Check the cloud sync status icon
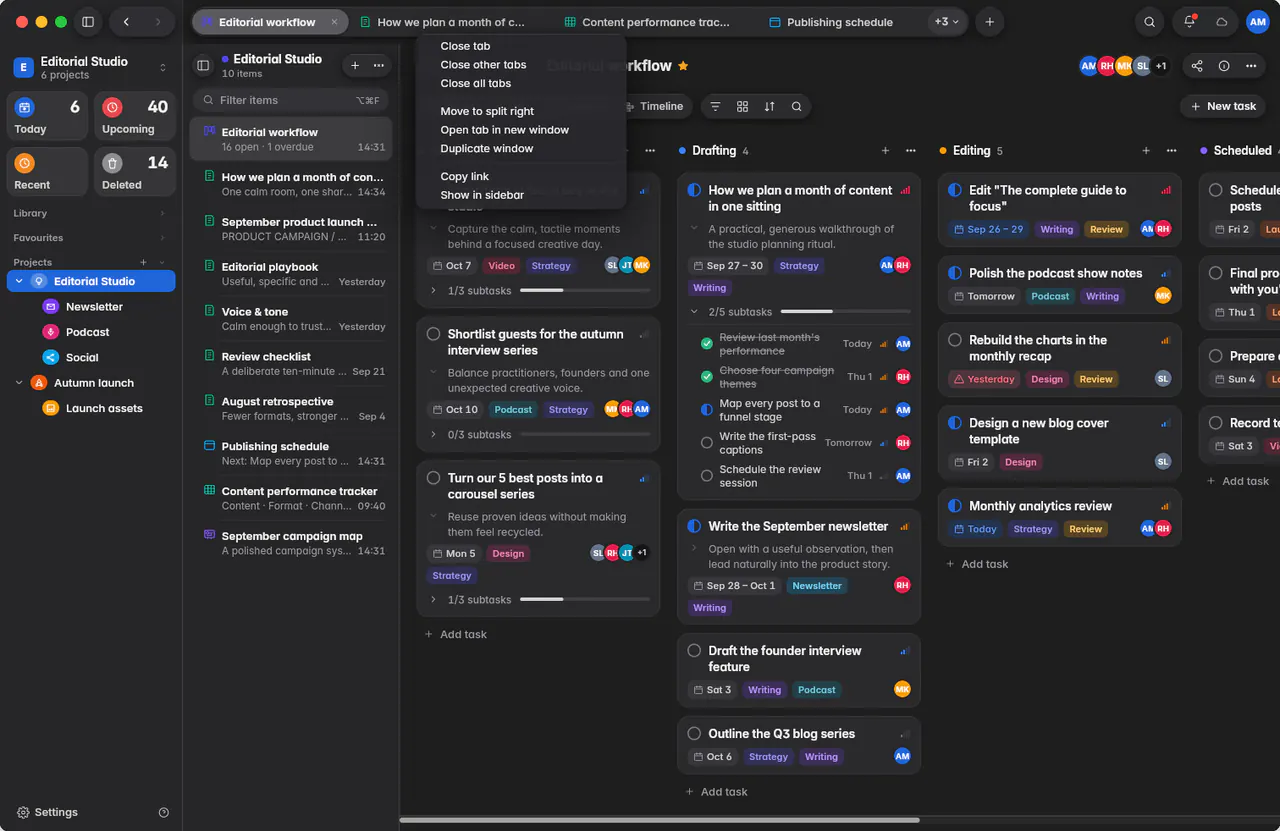This screenshot has width=1280, height=831. coord(1221,22)
